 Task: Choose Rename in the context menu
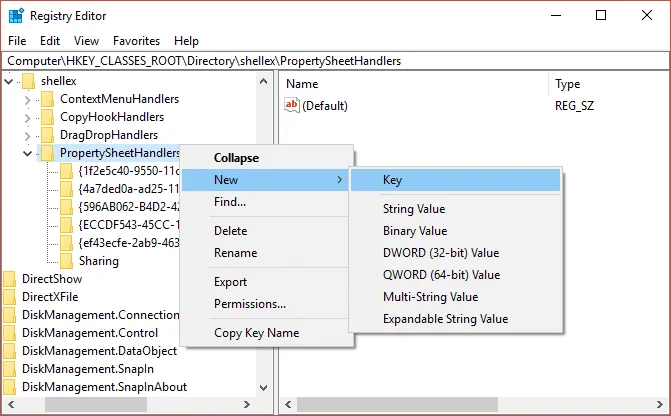(267, 253)
